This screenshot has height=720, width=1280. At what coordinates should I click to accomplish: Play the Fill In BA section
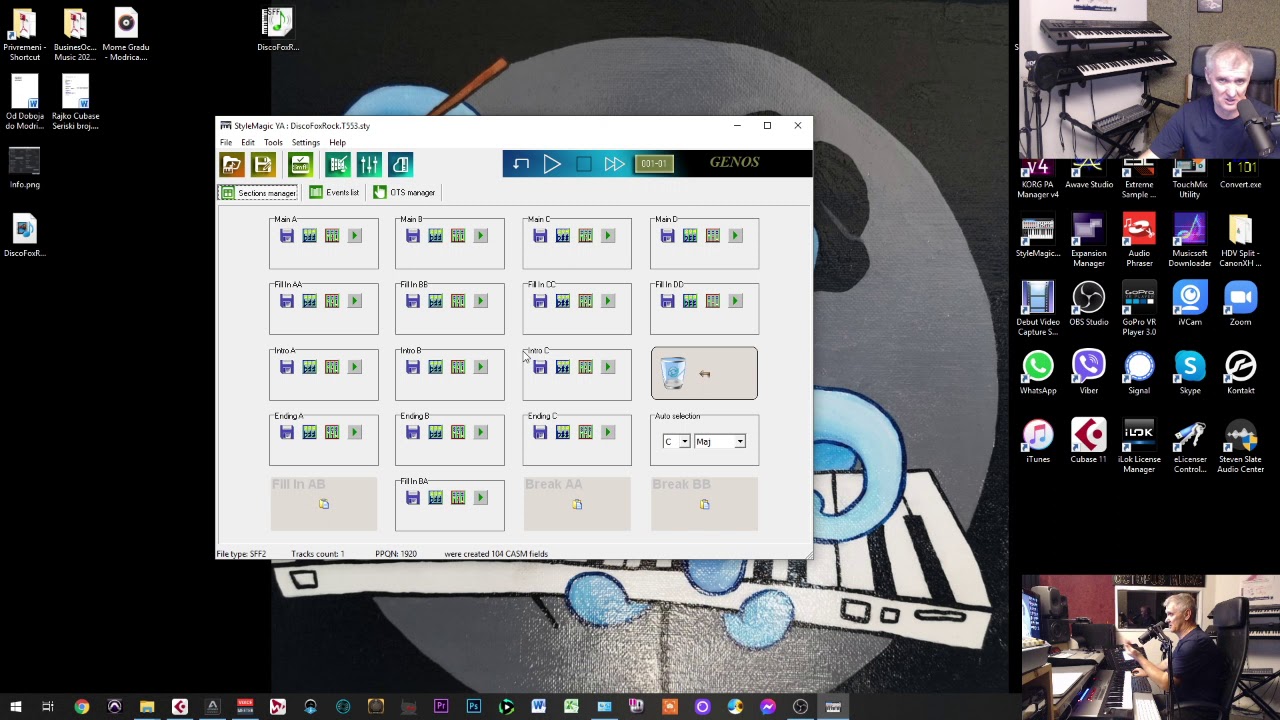click(480, 498)
